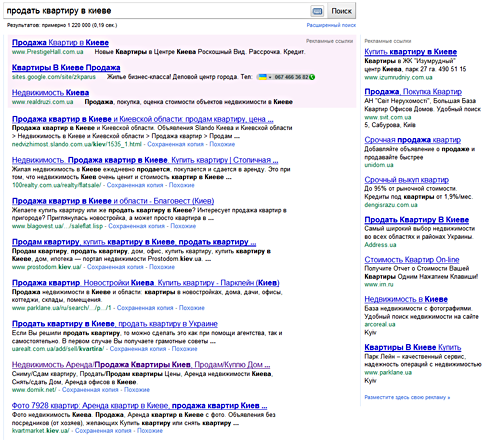Open sidebar ad Срочная продажа квартир
Viewport: 496px width, 440px height.
tap(413, 140)
